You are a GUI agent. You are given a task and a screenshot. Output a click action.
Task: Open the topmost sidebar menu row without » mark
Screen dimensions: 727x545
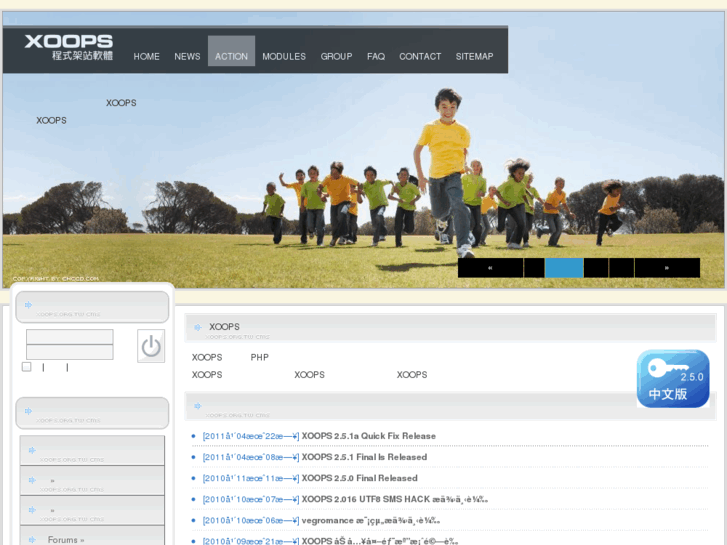[x=92, y=450]
